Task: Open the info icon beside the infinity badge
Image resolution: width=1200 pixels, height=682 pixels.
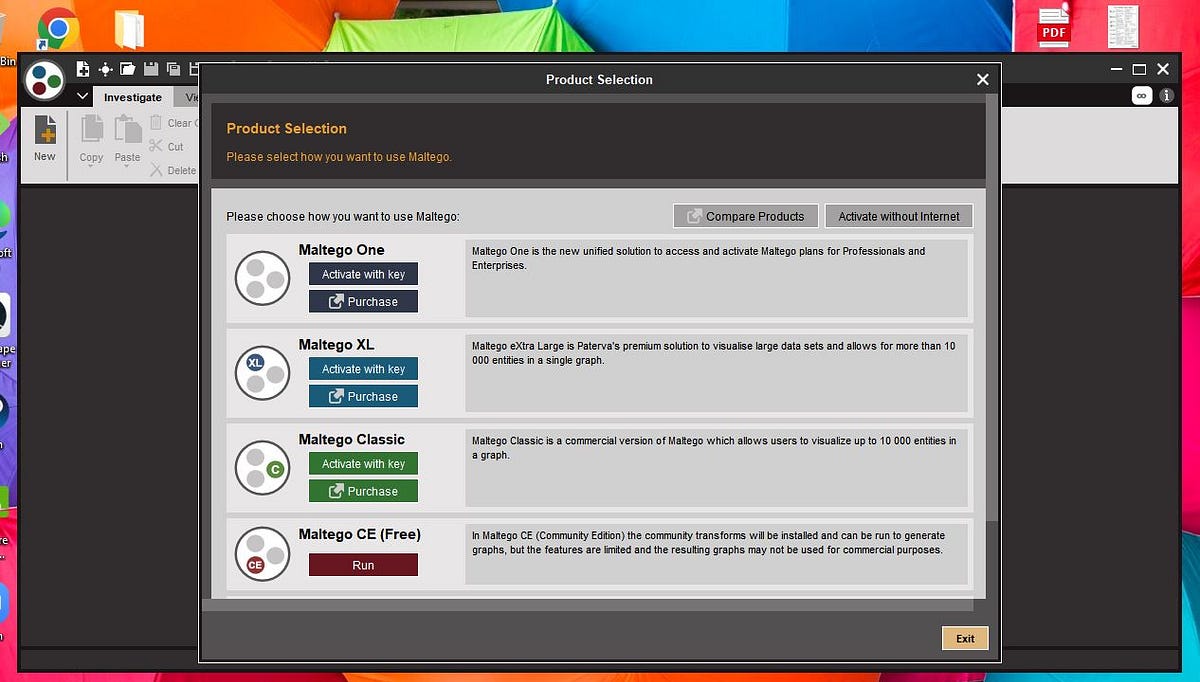Action: click(1165, 95)
